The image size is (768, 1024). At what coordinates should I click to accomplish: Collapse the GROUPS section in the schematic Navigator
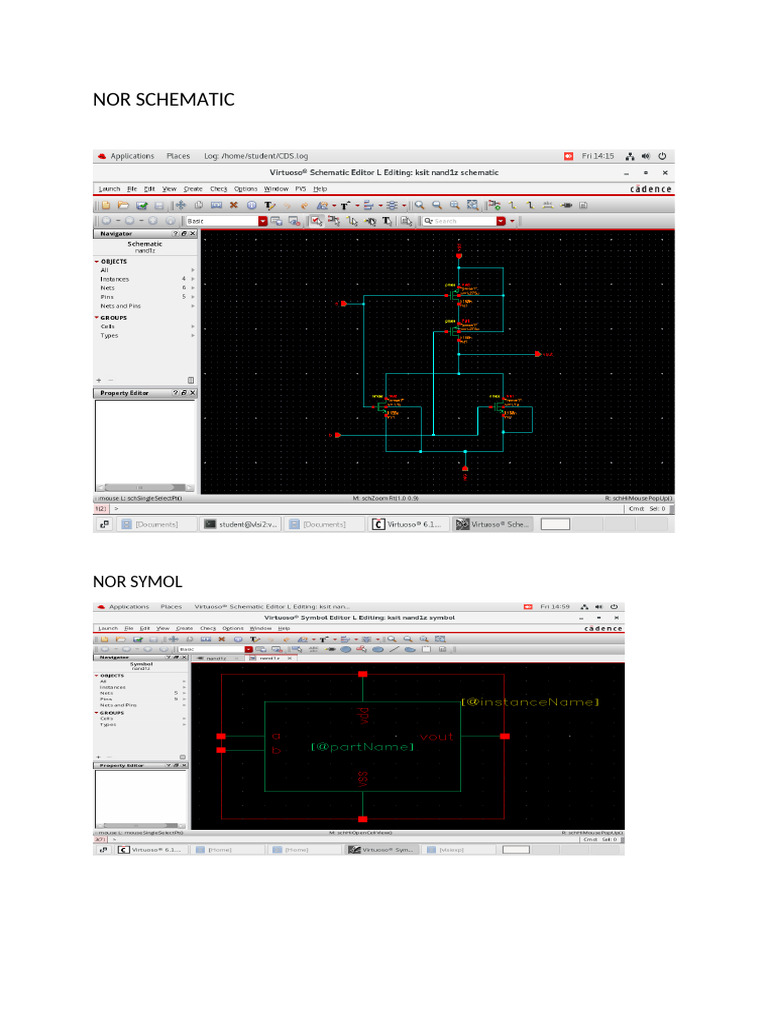[x=97, y=317]
